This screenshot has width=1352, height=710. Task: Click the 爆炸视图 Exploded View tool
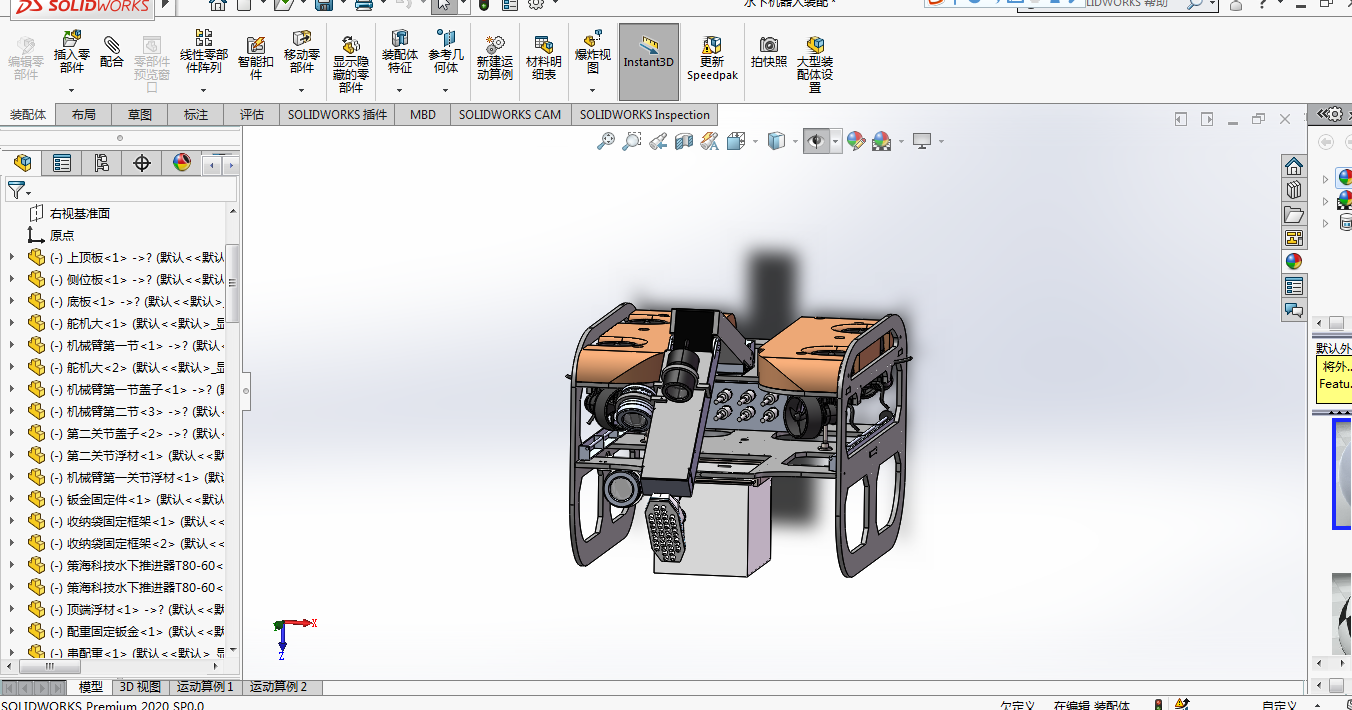point(593,53)
